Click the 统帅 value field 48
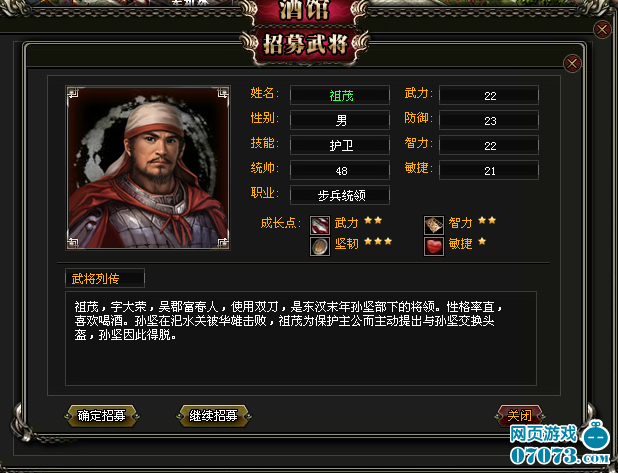The height and width of the screenshot is (473, 618). [340, 170]
